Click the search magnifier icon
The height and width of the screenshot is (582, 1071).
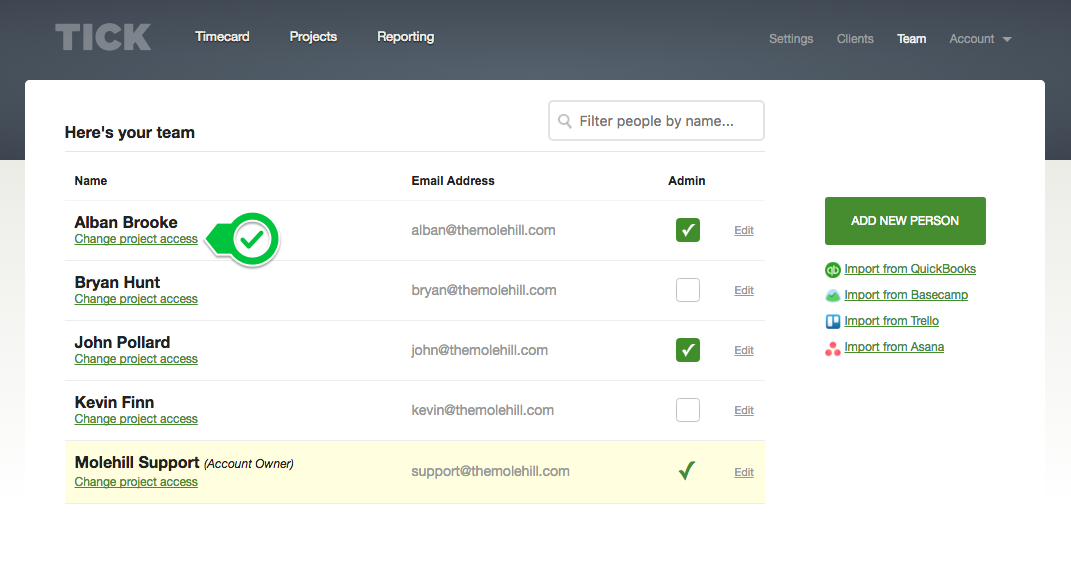565,121
